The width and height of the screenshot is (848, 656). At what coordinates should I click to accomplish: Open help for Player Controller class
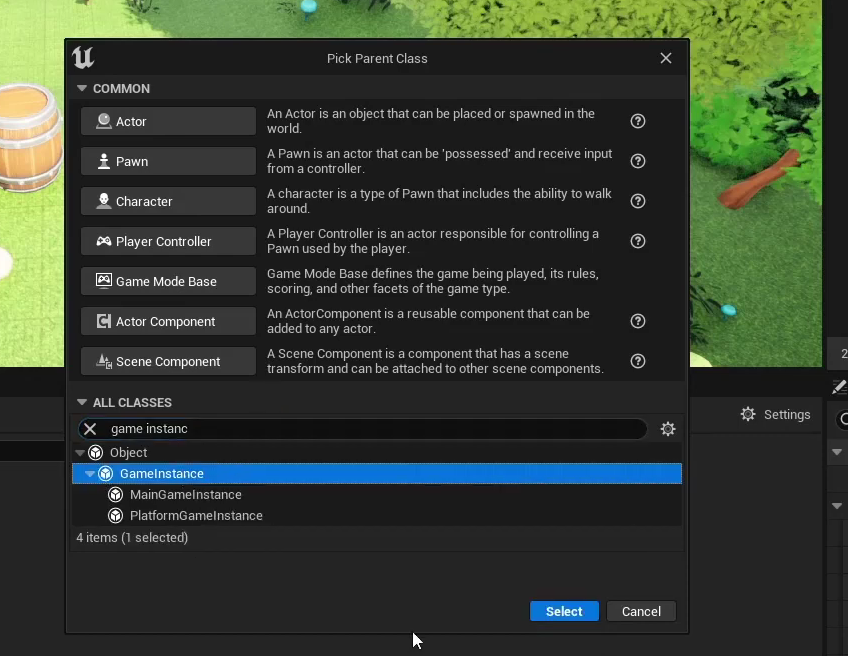click(x=638, y=241)
